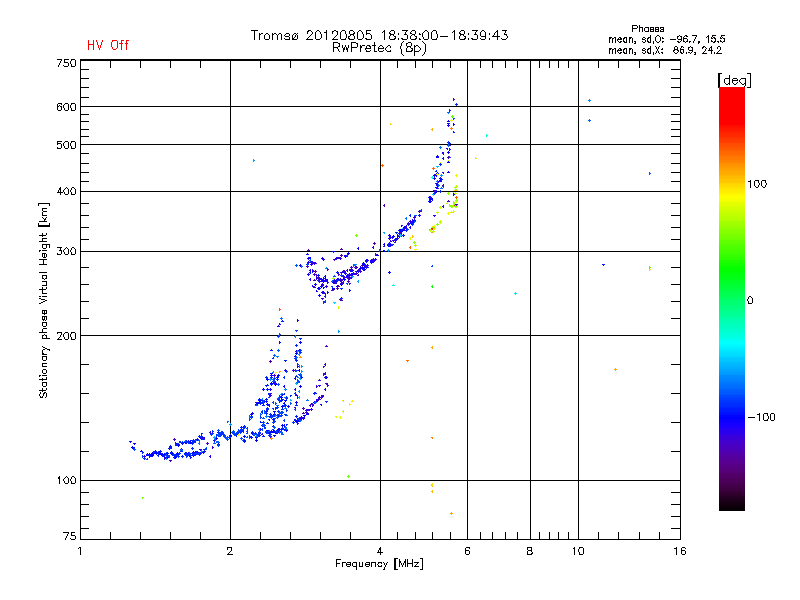Click the 'Frequency [MHz]' axis label

point(379,564)
